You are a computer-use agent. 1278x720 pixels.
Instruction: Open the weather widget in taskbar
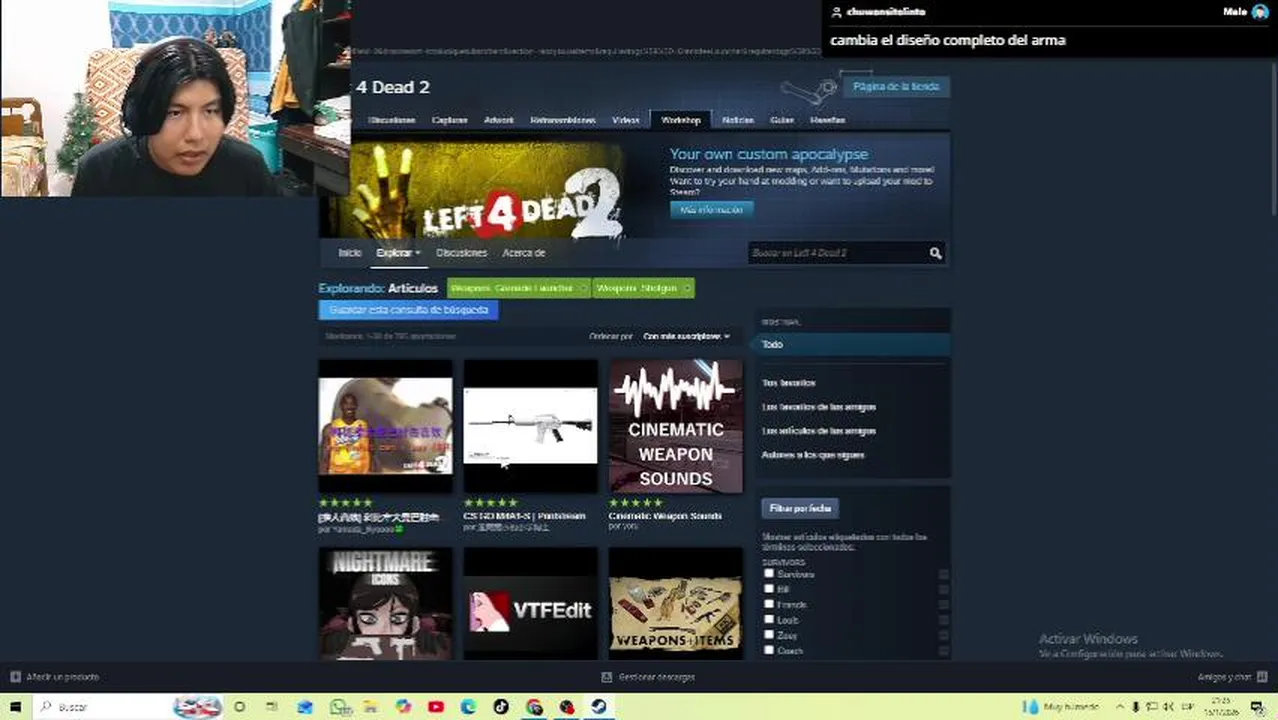coord(1063,707)
